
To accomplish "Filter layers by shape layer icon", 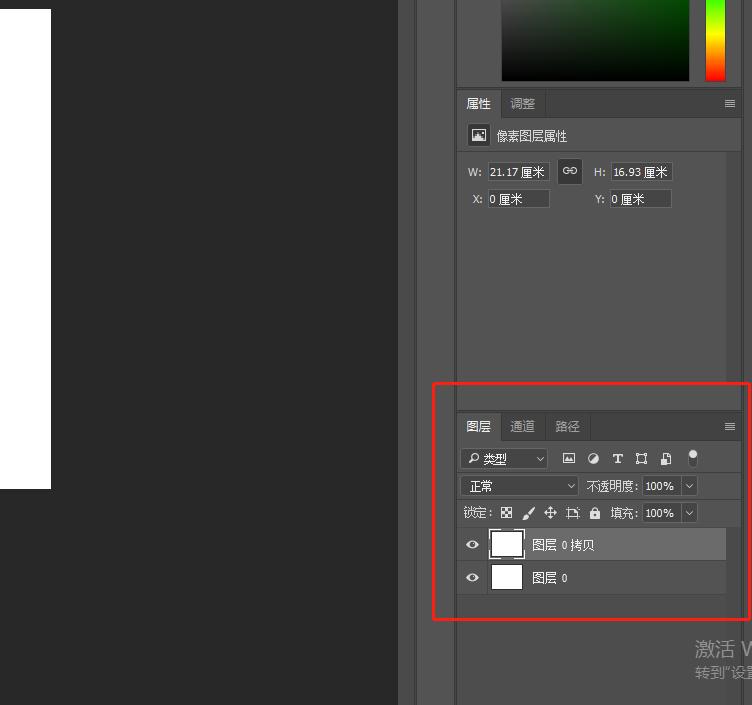I will click(x=641, y=459).
